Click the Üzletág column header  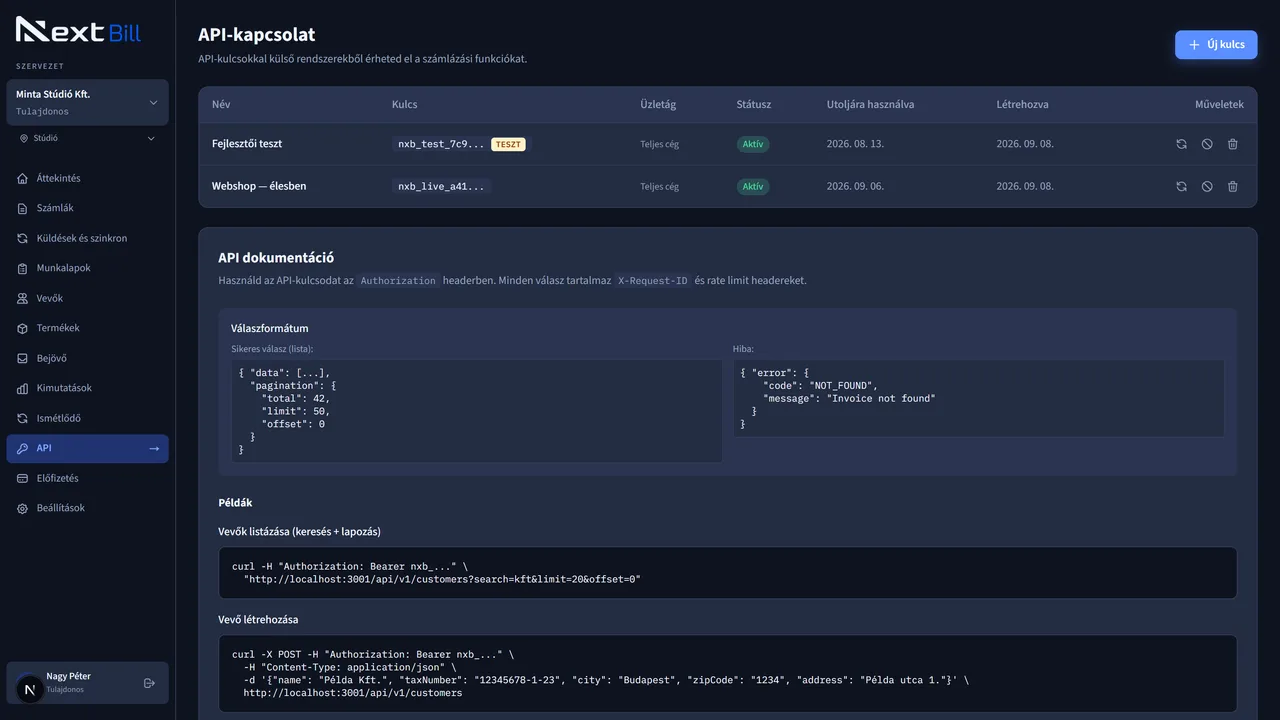tap(658, 104)
